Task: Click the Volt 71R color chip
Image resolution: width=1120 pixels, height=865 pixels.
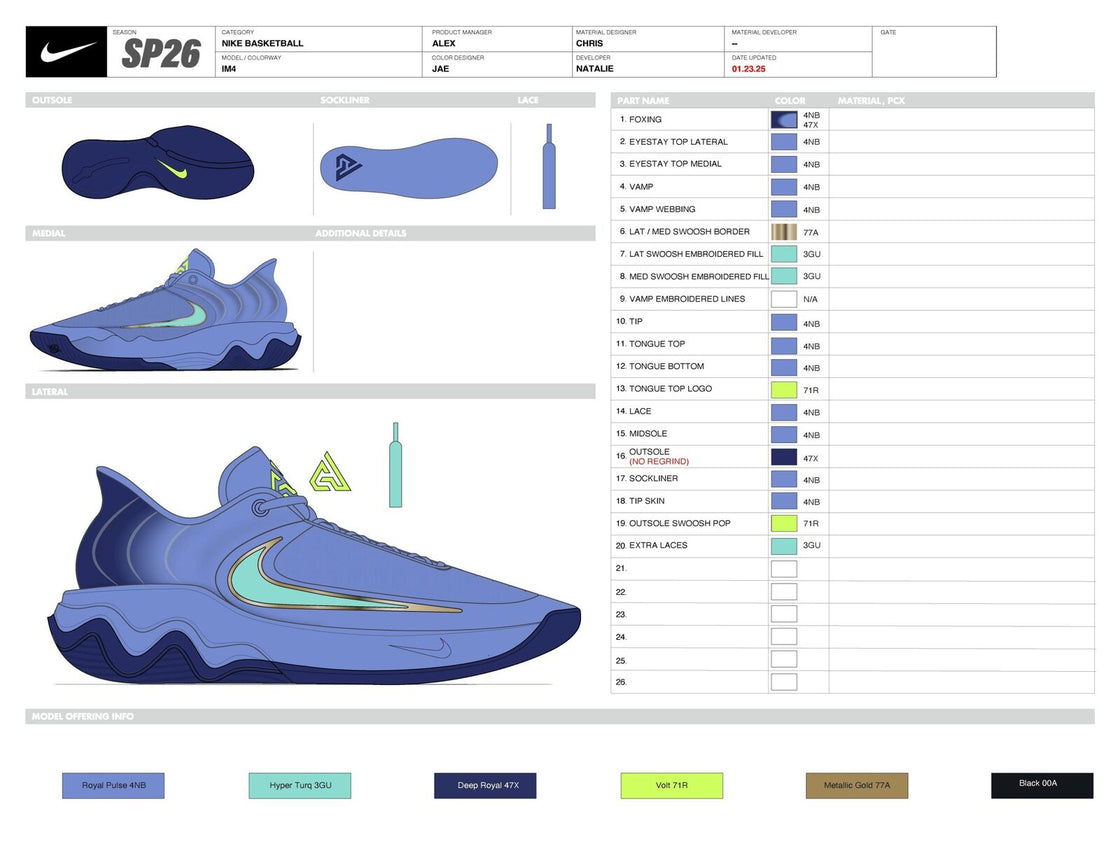Action: [x=671, y=785]
